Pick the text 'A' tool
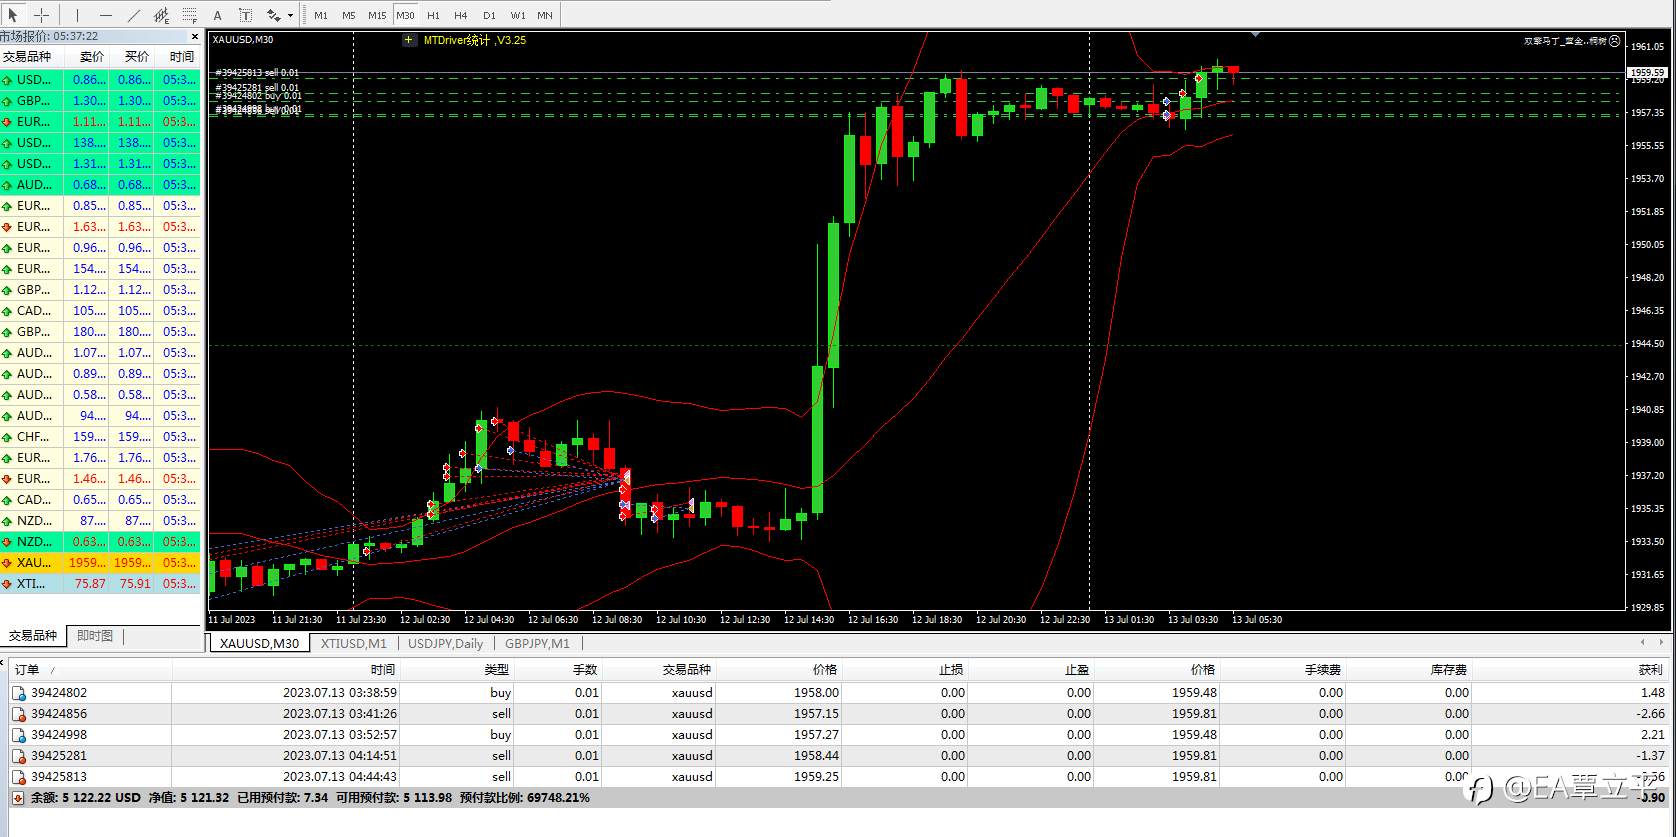Image resolution: width=1676 pixels, height=837 pixels. tap(218, 15)
